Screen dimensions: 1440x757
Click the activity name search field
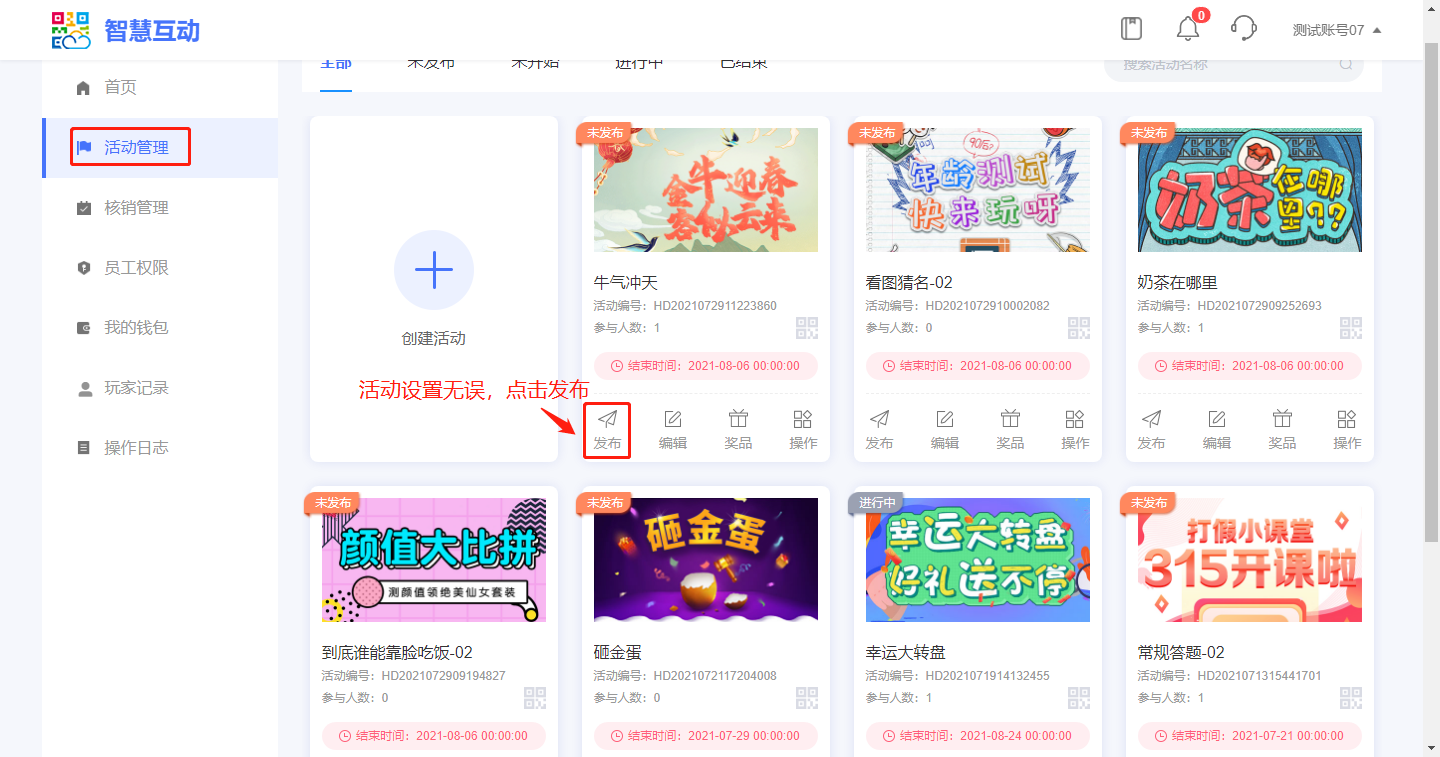click(x=1225, y=65)
